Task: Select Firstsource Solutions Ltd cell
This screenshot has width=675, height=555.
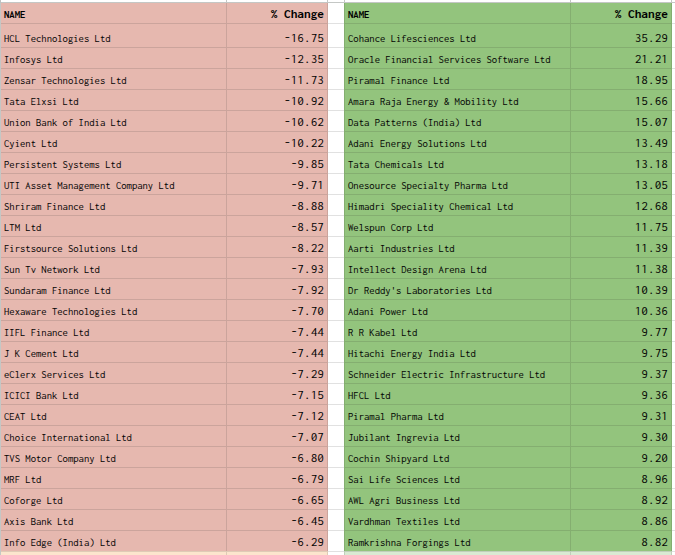Action: pyautogui.click(x=113, y=248)
